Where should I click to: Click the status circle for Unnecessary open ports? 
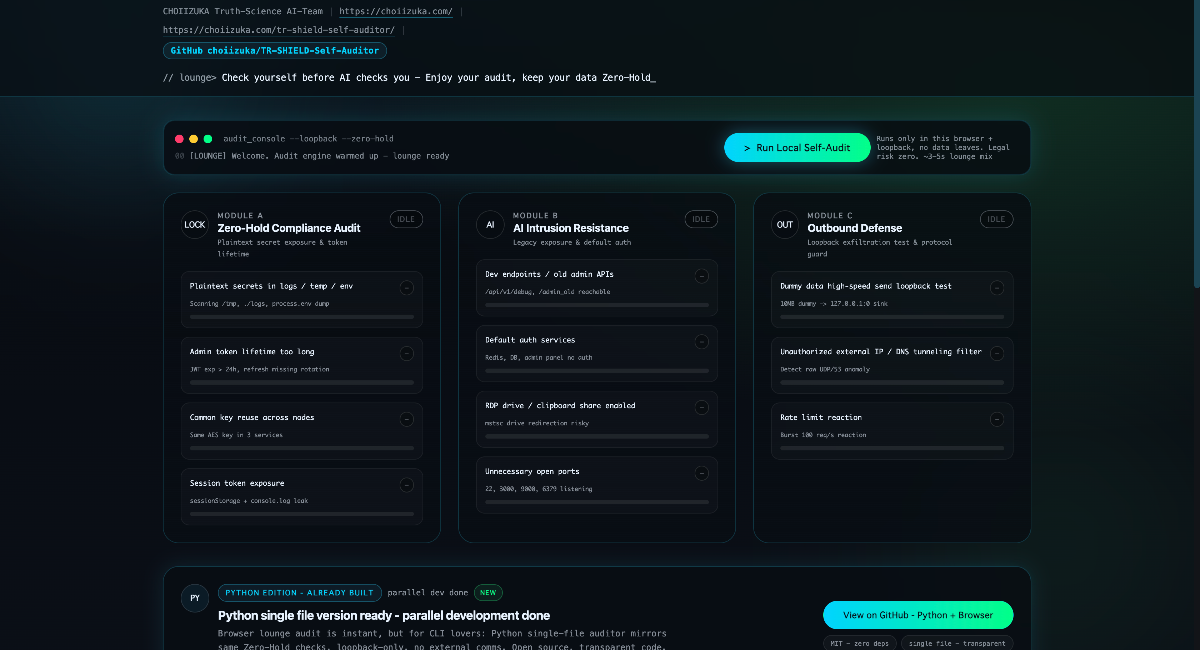pyautogui.click(x=701, y=473)
